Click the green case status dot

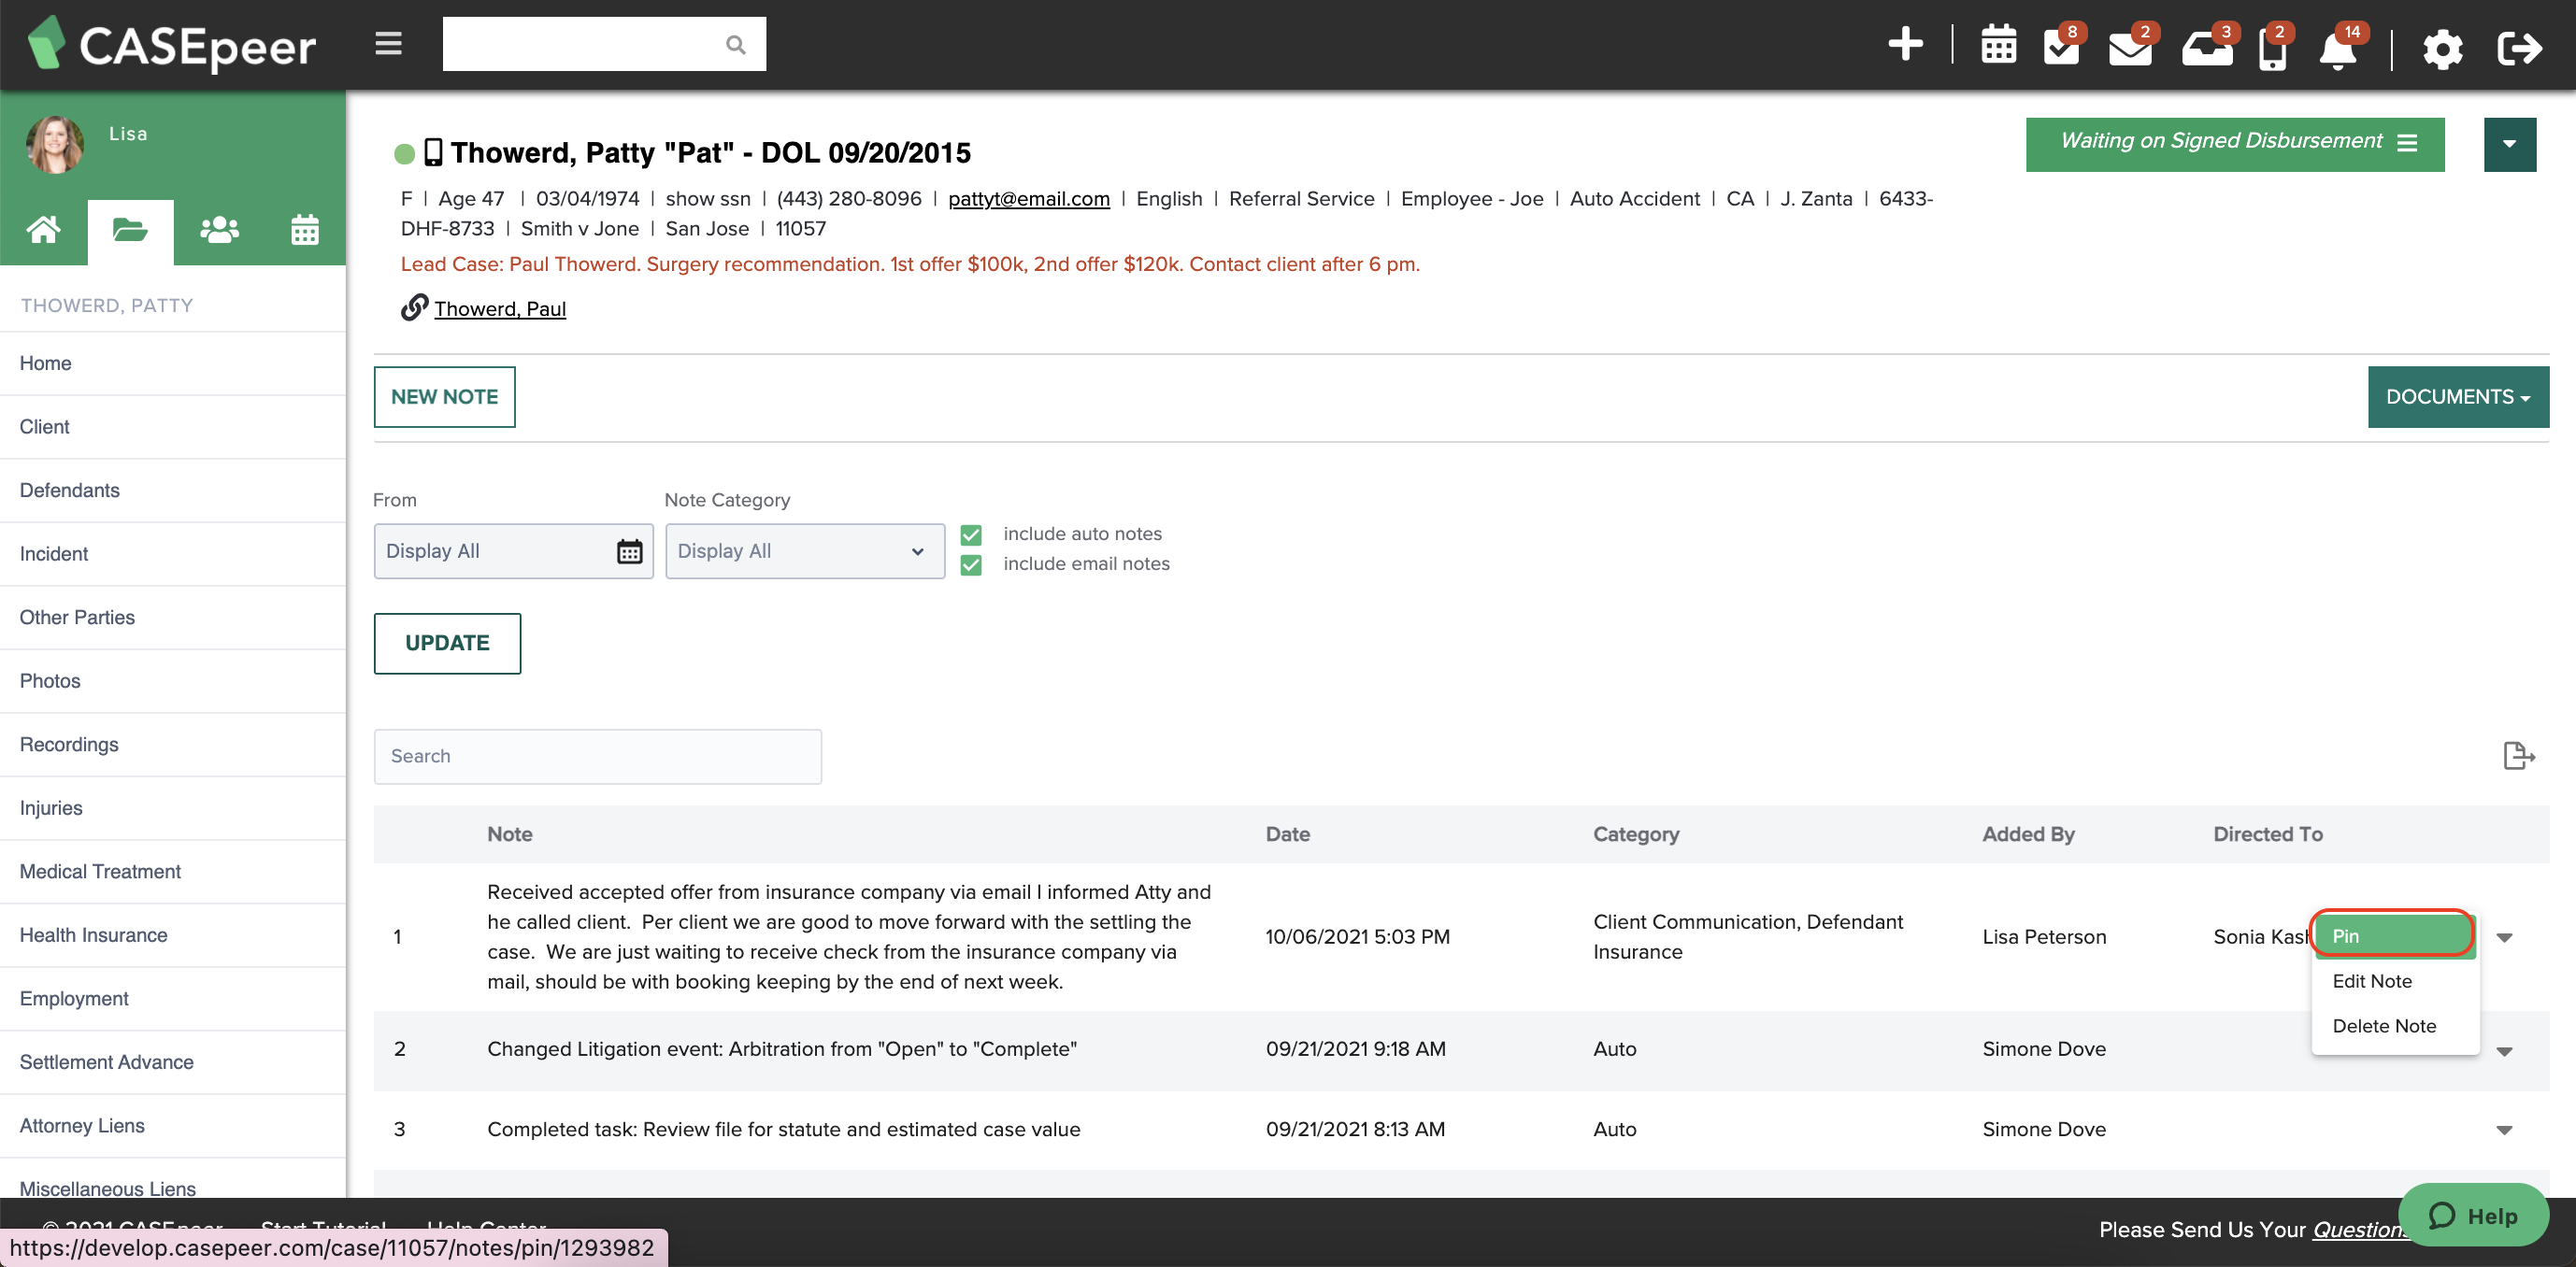pyautogui.click(x=404, y=154)
